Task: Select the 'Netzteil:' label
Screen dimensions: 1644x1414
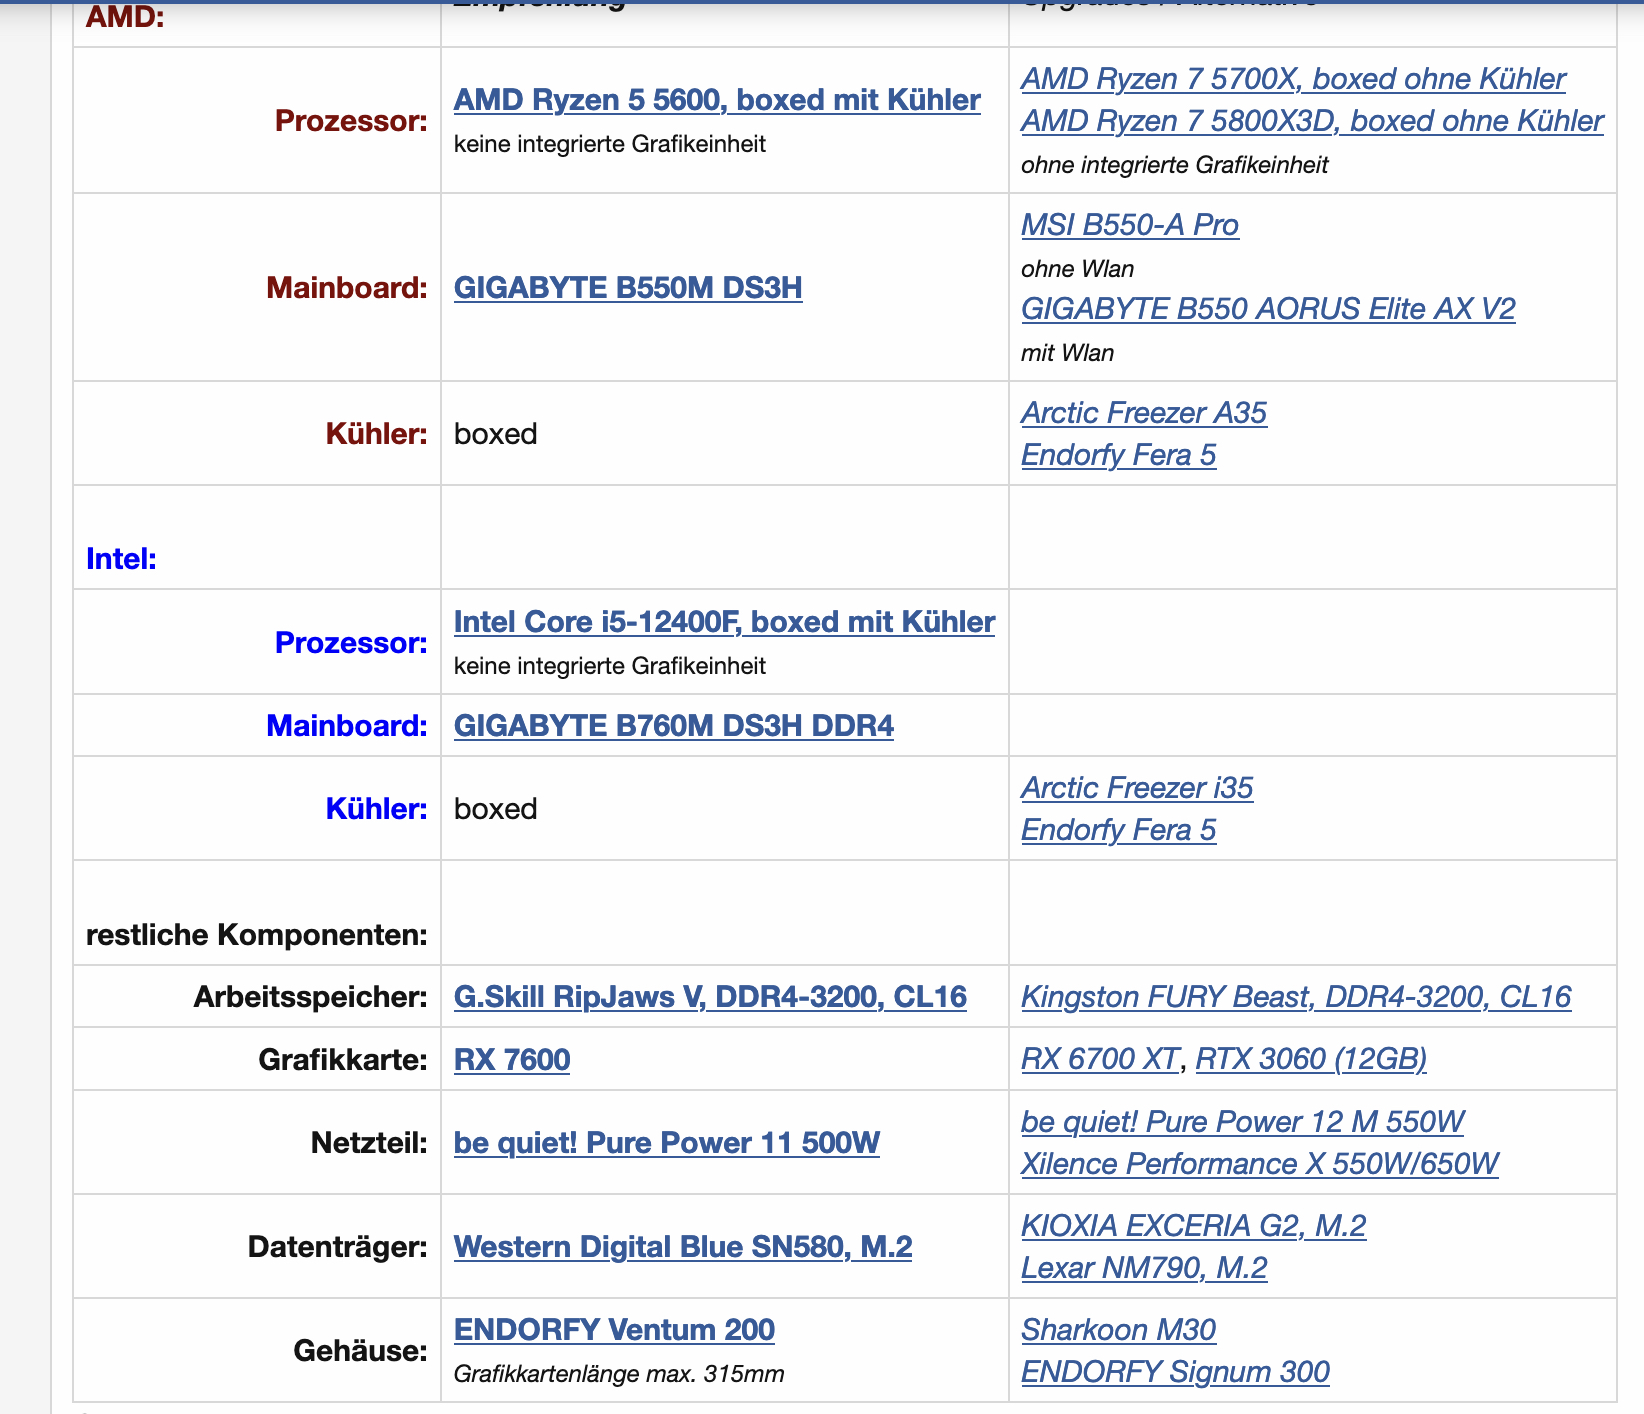Action: [x=369, y=1143]
